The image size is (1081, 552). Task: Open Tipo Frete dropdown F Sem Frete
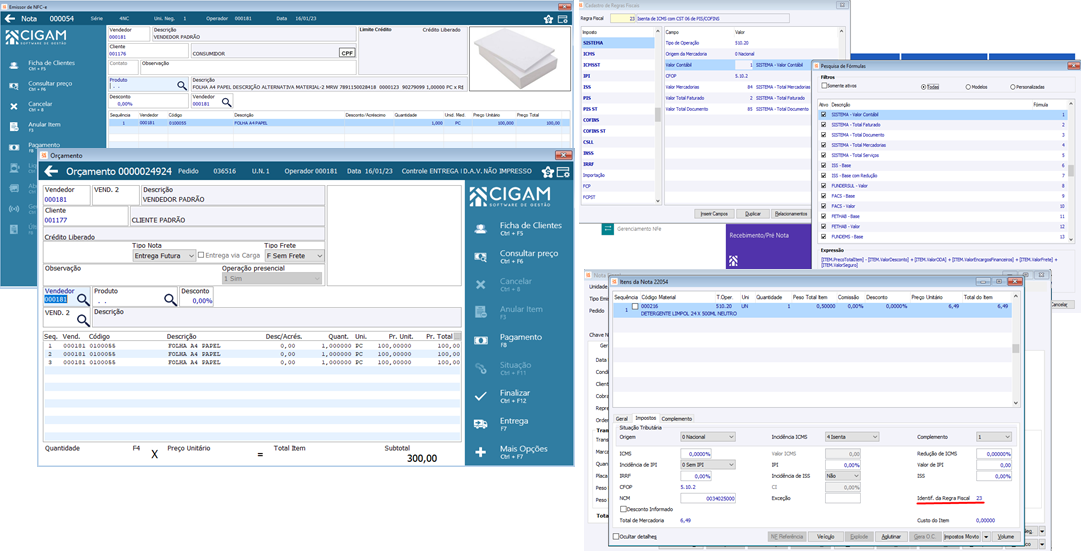[x=294, y=256]
